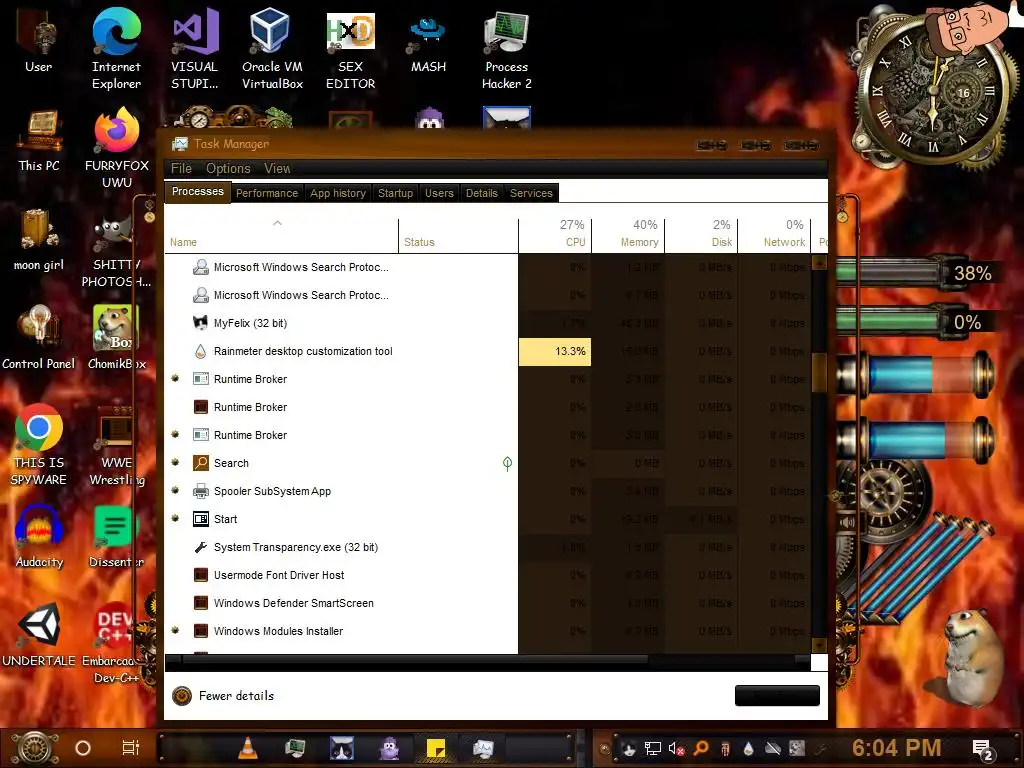This screenshot has height=768, width=1024.
Task: Click the muted volume tray icon
Action: 677,748
